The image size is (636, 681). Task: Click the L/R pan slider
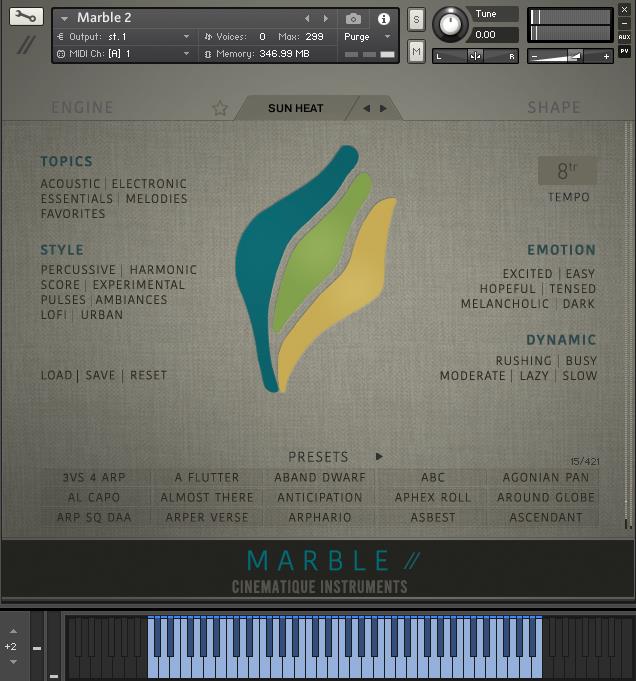(x=475, y=56)
